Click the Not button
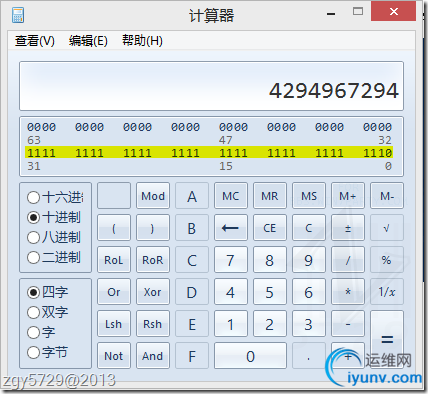Screen dimensions: 428x394 point(114,356)
